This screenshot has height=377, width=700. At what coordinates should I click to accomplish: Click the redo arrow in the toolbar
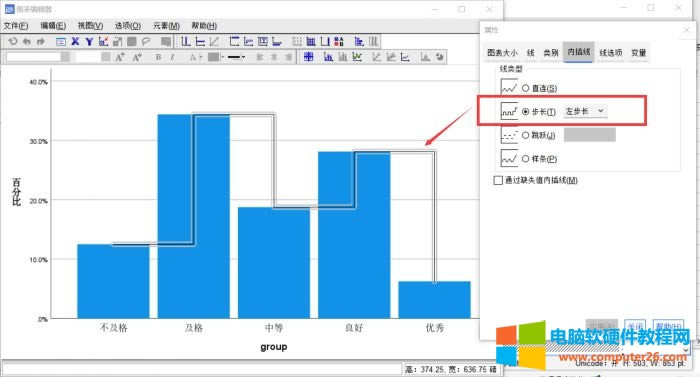[41, 42]
